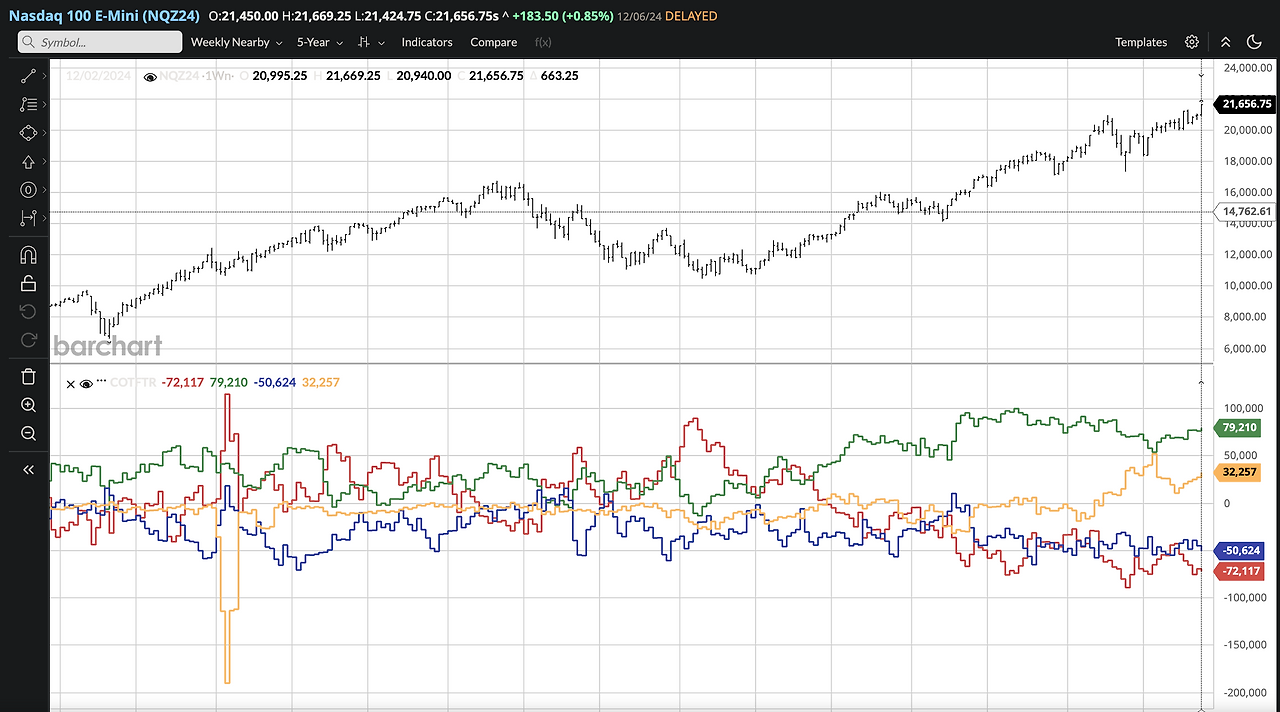This screenshot has height=712, width=1280.
Task: Click the green 79,210 axis label
Action: 1239,428
